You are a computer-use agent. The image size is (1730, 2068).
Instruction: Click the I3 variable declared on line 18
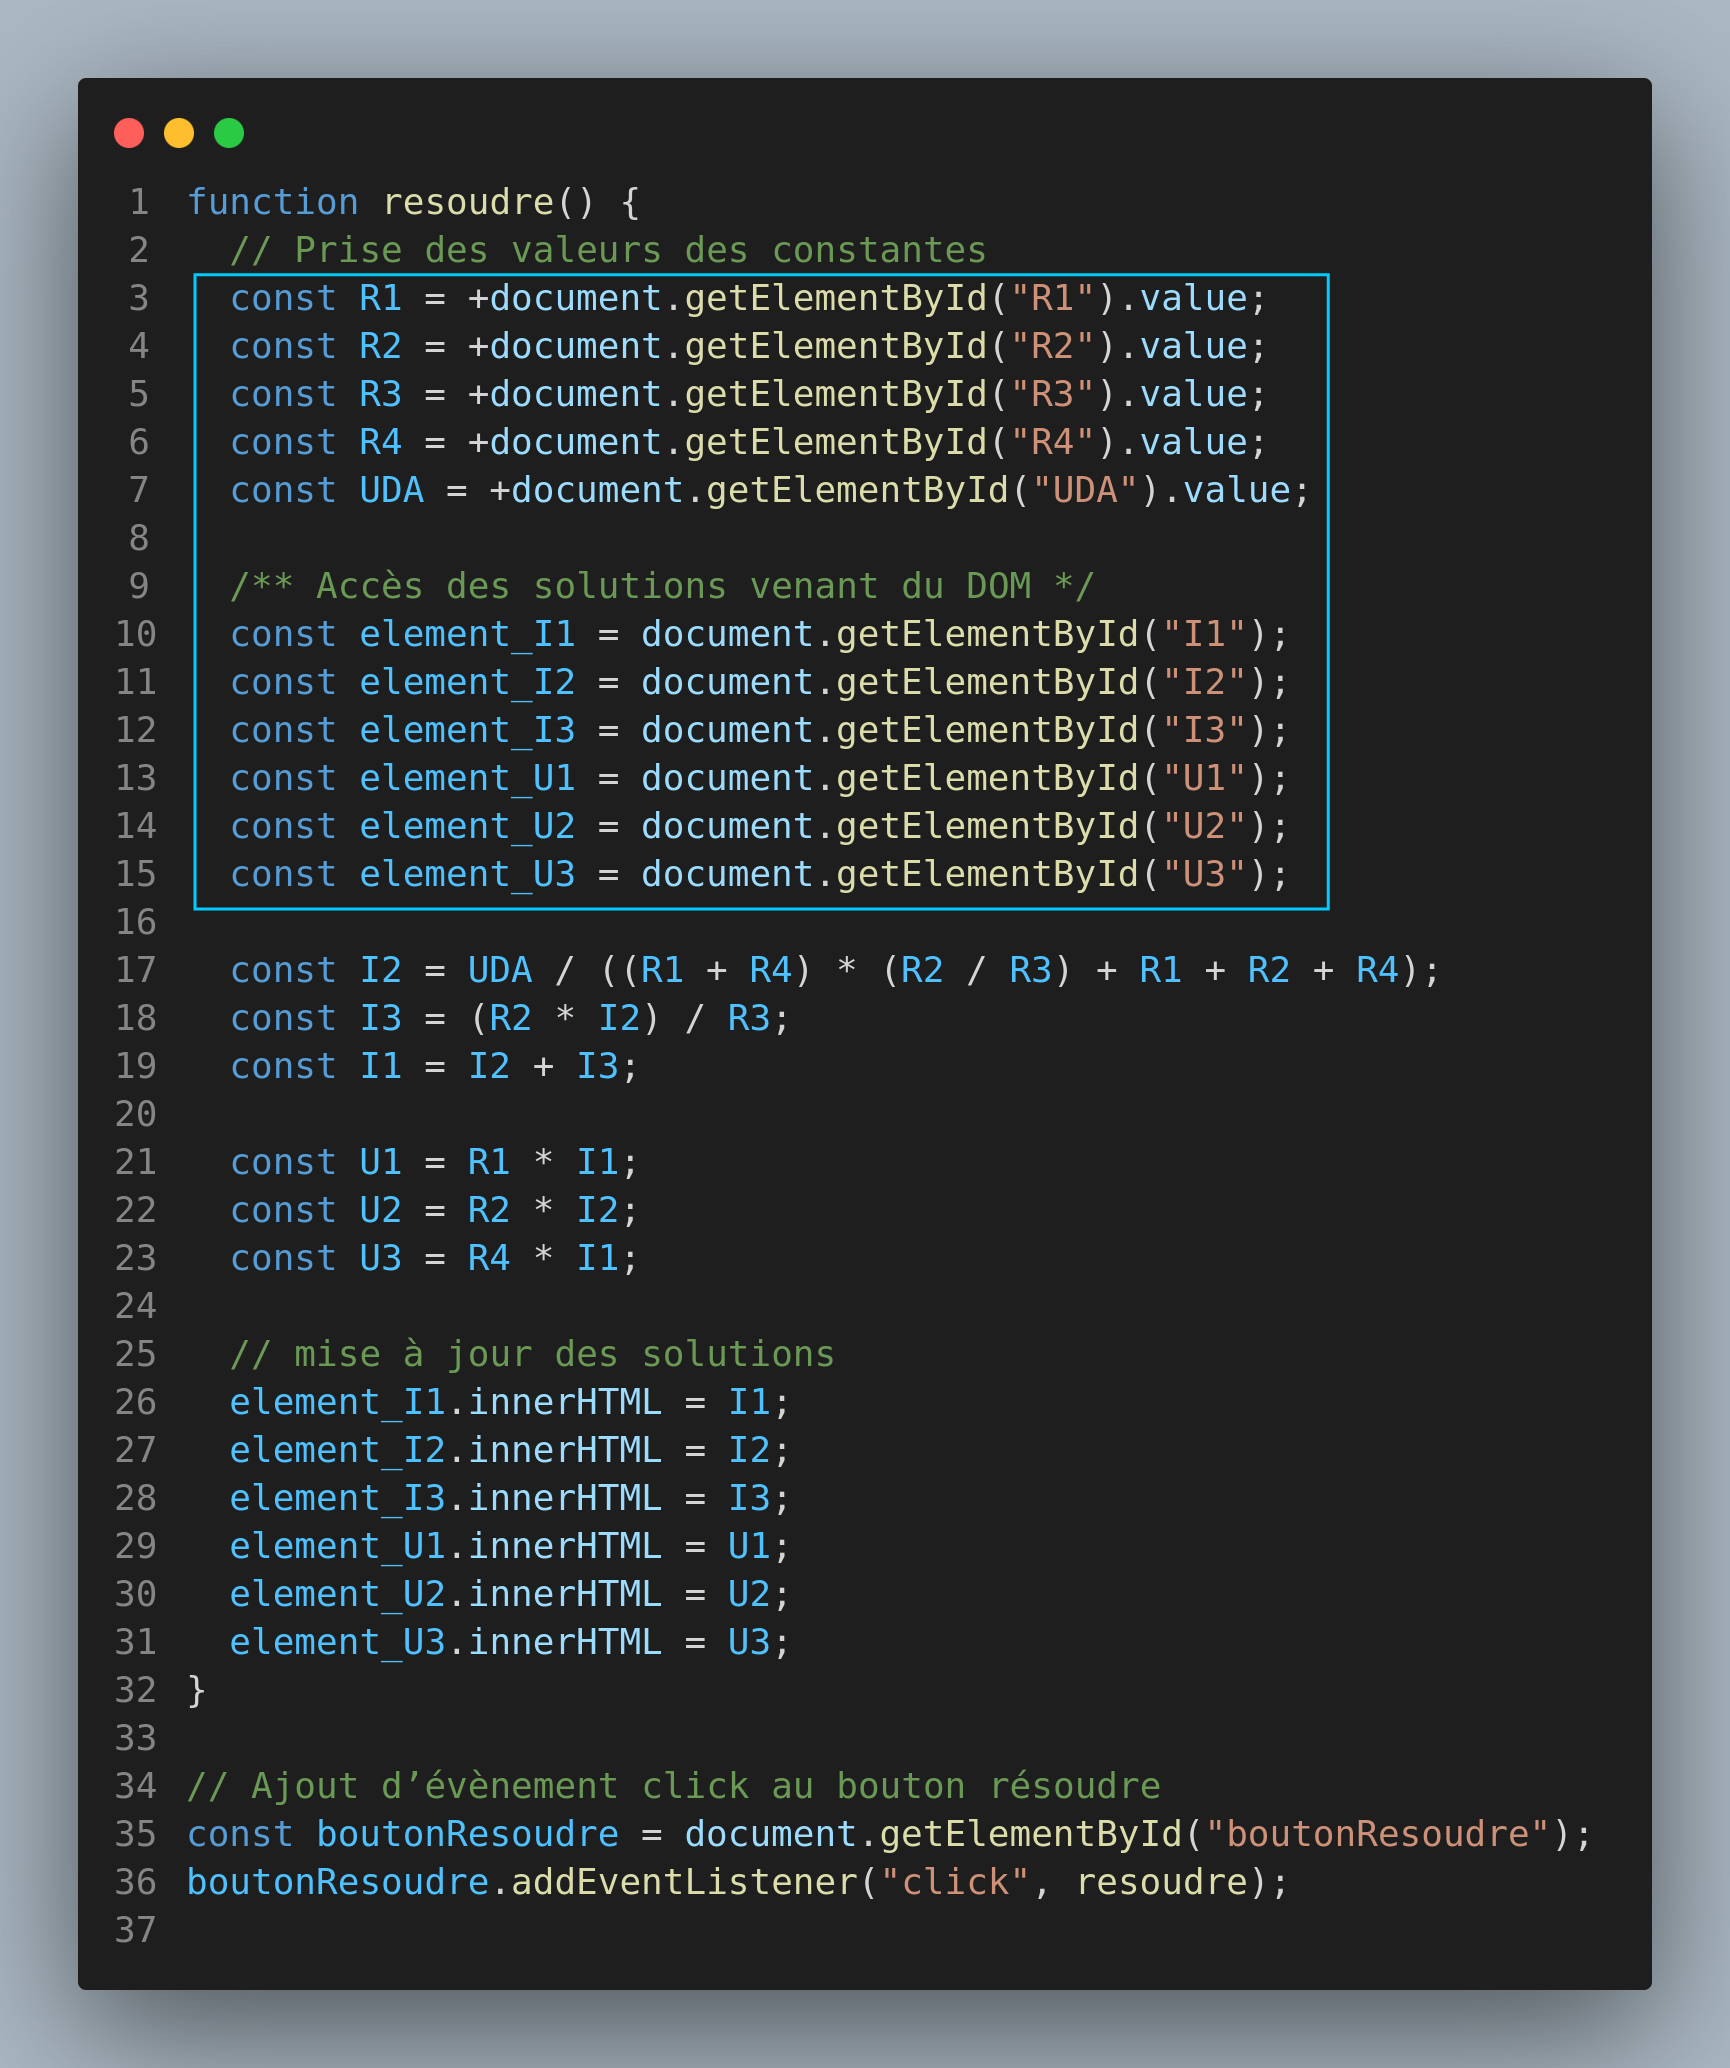pyautogui.click(x=380, y=1018)
